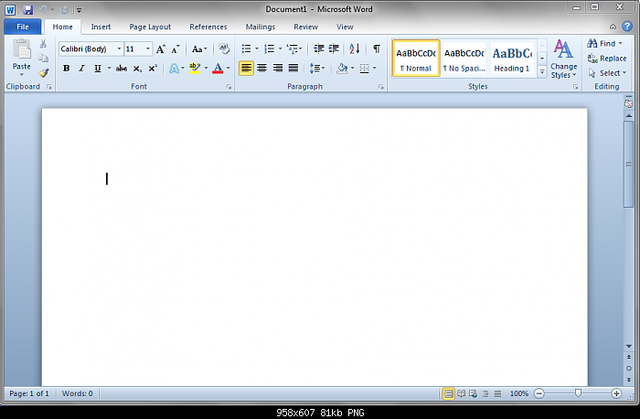Click Words: 0 in status bar
The image size is (640, 419).
pos(77,394)
